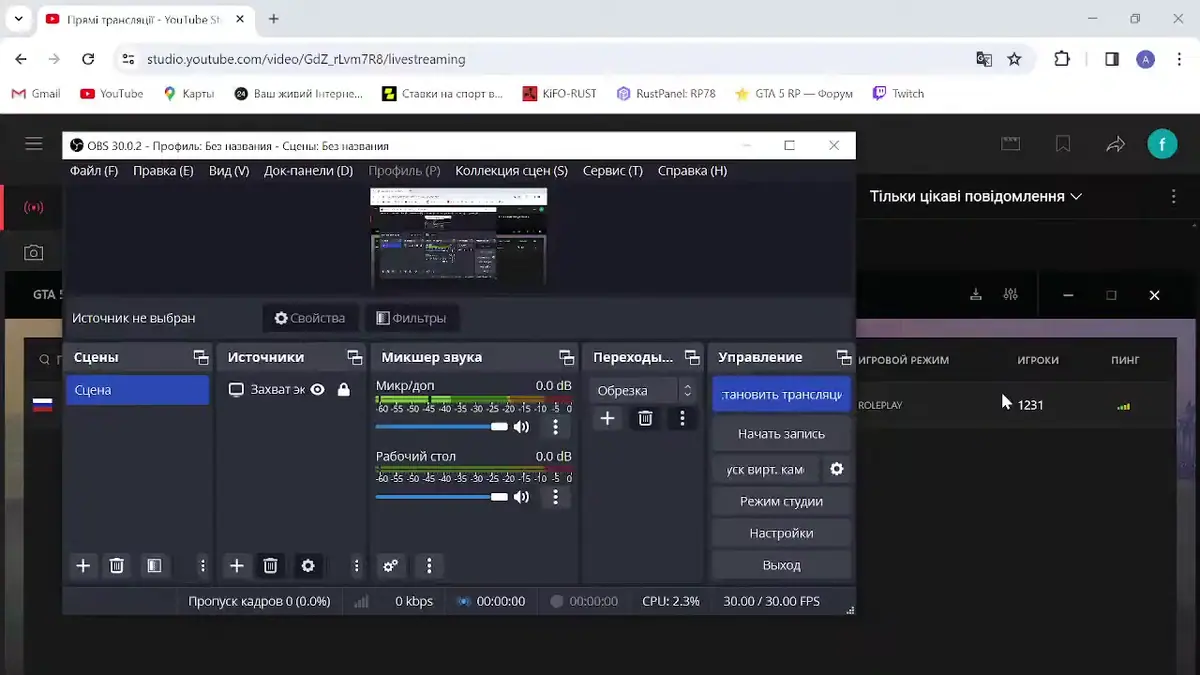Toggle lock on Захват экрана source
The height and width of the screenshot is (675, 1200).
coord(344,390)
